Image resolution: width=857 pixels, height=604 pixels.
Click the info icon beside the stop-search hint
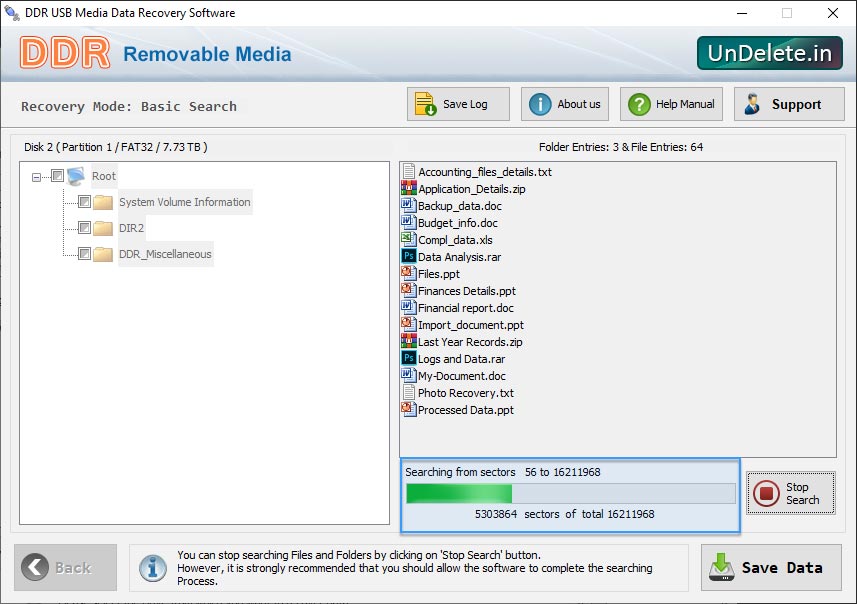pos(153,568)
